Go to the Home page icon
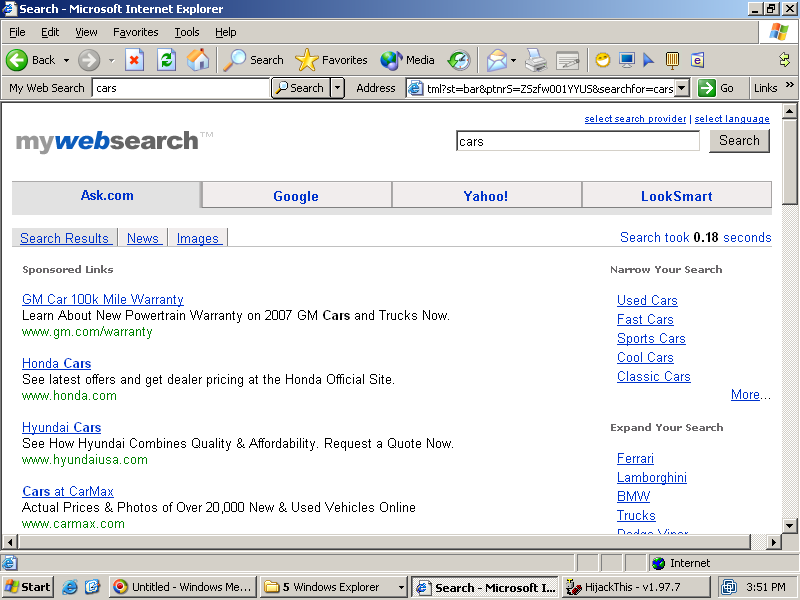Screen dimensions: 800x600 click(x=198, y=60)
